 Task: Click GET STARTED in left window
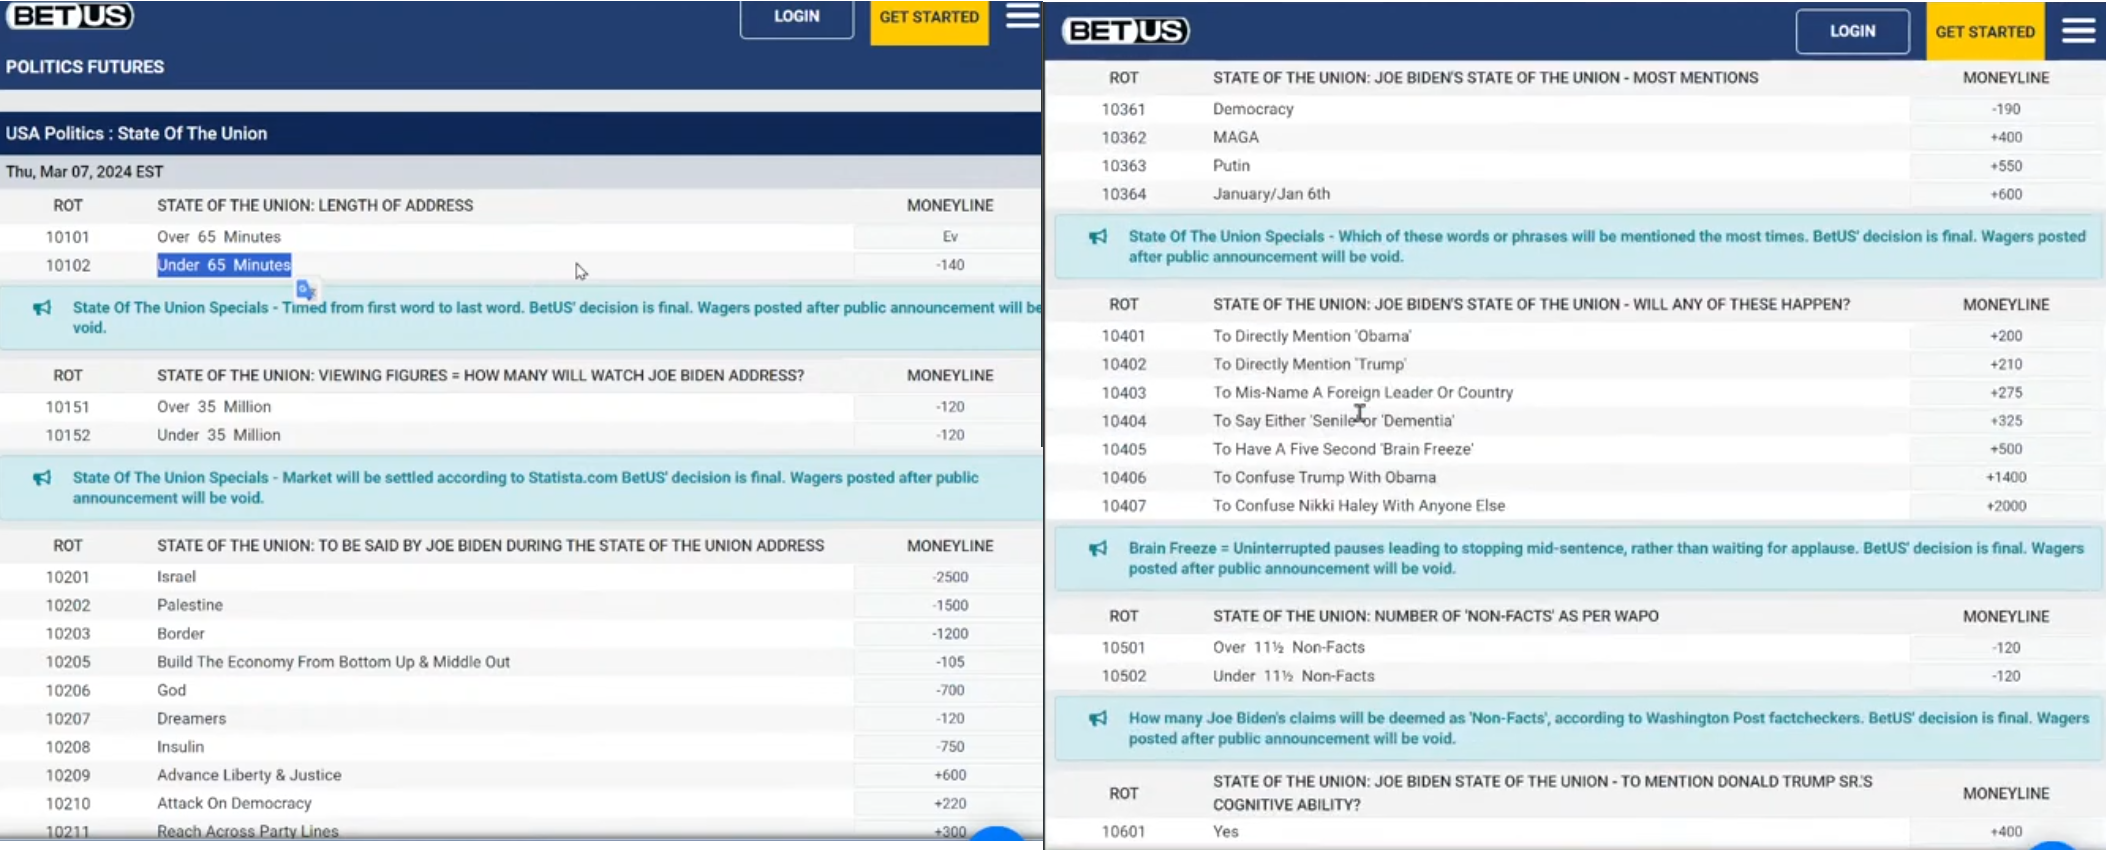(x=929, y=18)
